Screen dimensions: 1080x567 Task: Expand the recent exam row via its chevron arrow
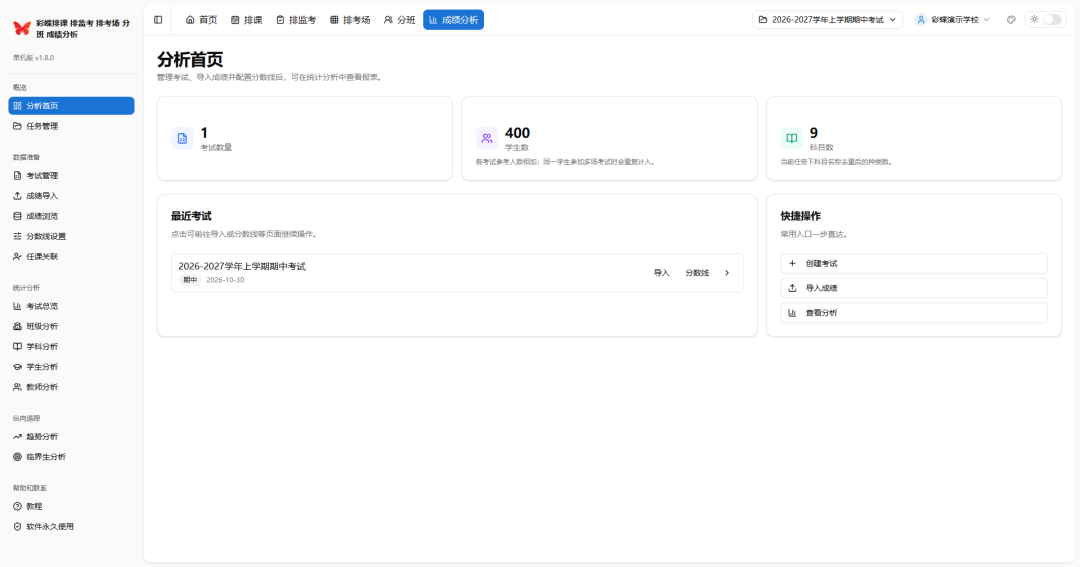tap(727, 273)
